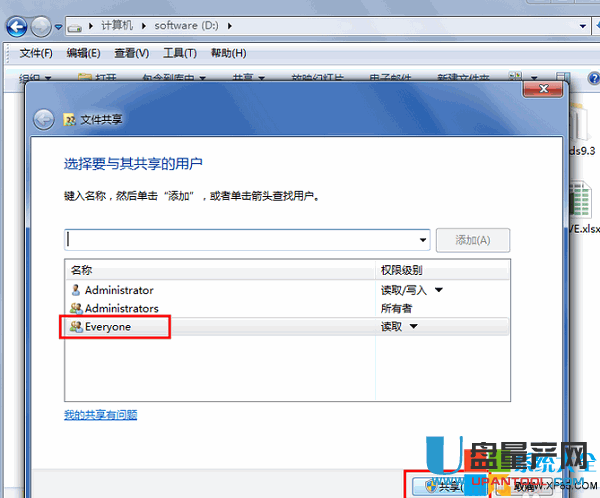Image resolution: width=600 pixels, height=498 pixels.
Task: Open the 编辑(E) menu
Action: click(83, 53)
